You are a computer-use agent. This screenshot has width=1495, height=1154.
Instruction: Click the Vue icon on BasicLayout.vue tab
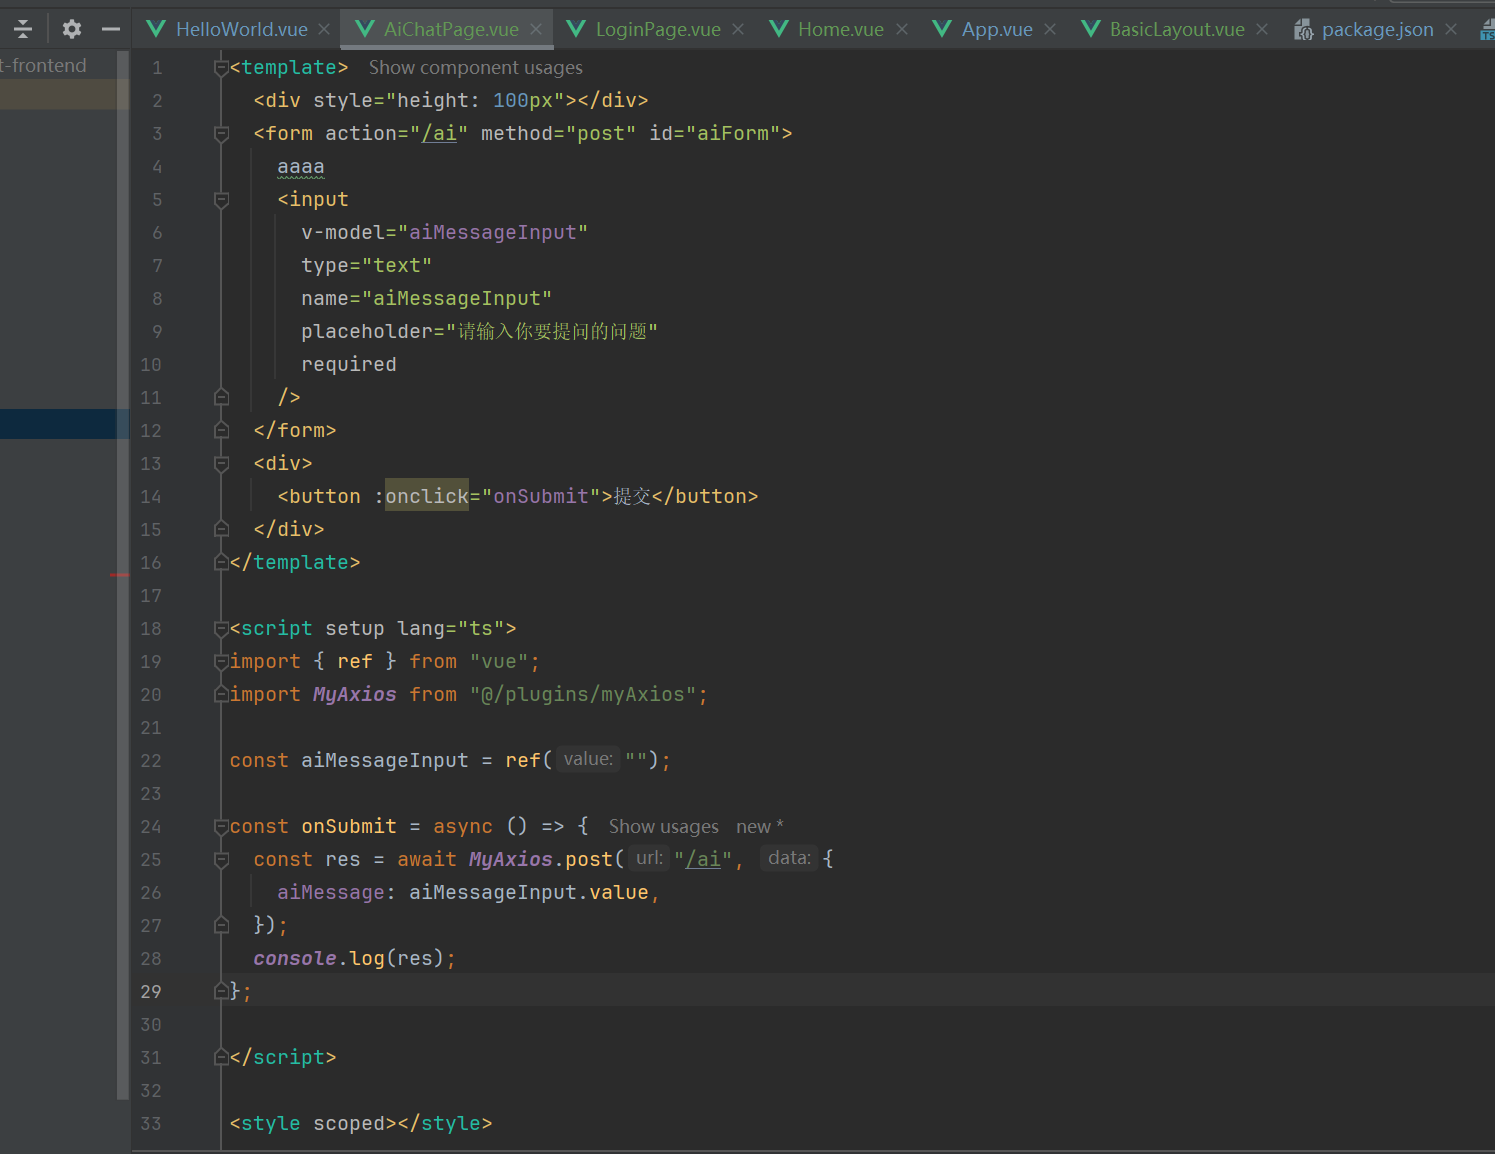pos(1091,29)
